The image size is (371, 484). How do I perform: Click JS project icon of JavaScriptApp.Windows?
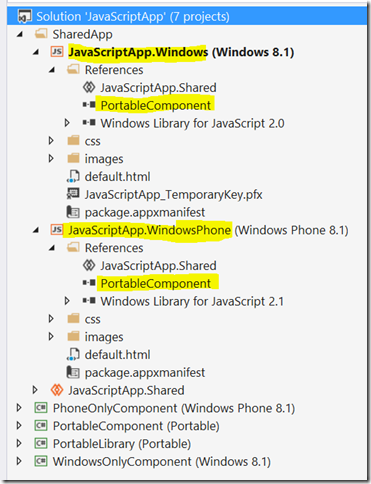click(57, 52)
